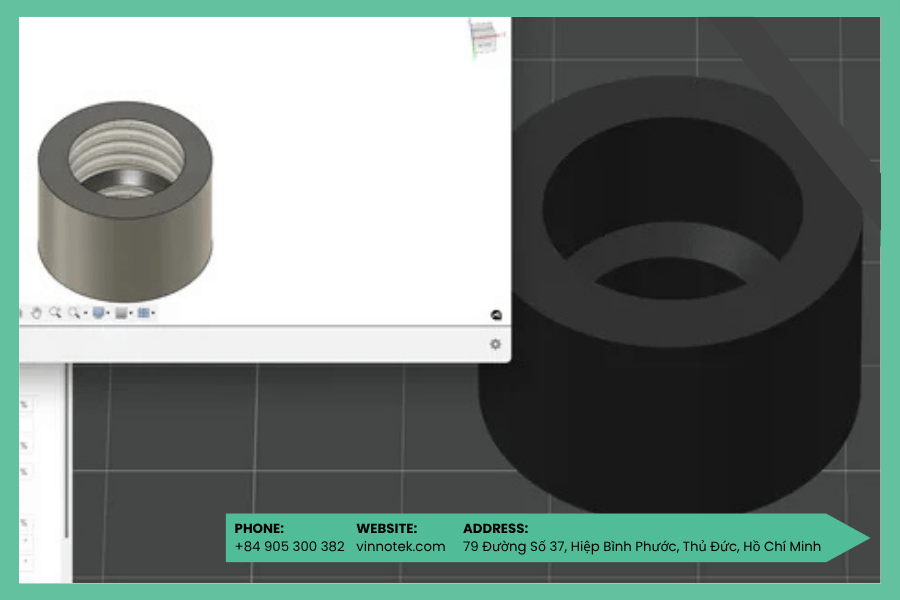Expand the Zoom Window dropdown arrow

pyautogui.click(x=85, y=313)
